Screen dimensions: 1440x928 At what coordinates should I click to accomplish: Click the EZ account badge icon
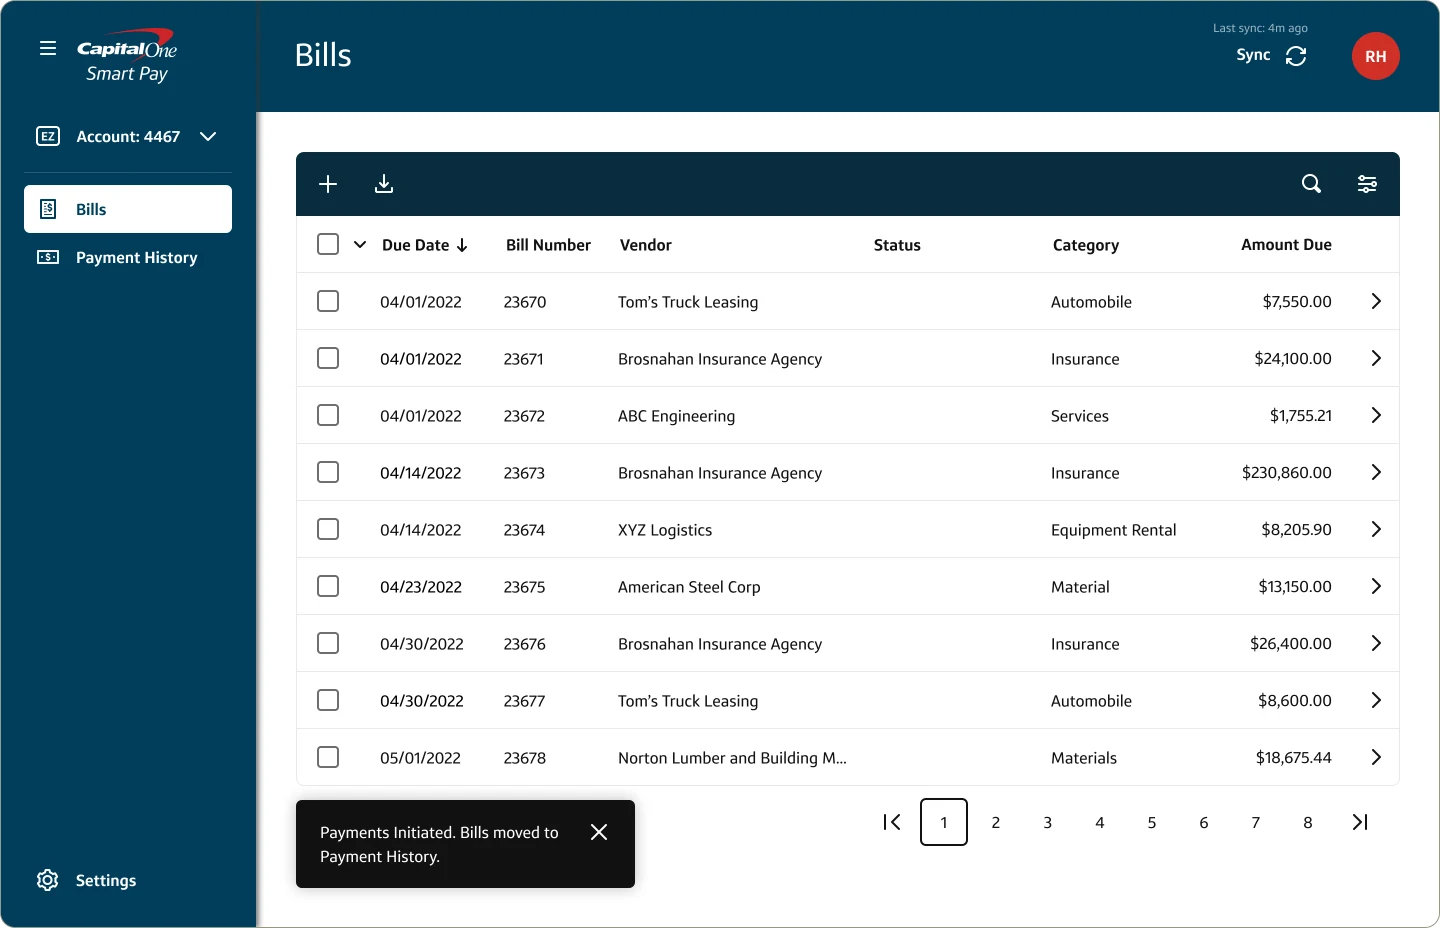[x=48, y=136]
